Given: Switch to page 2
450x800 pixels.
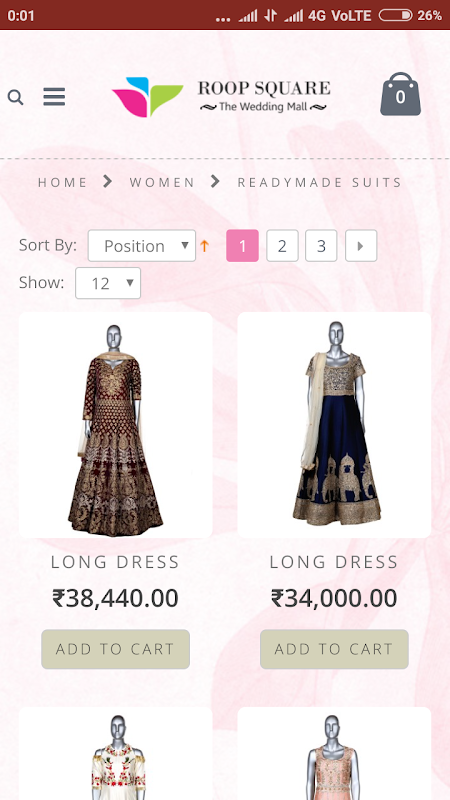Looking at the screenshot, I should click(x=282, y=245).
